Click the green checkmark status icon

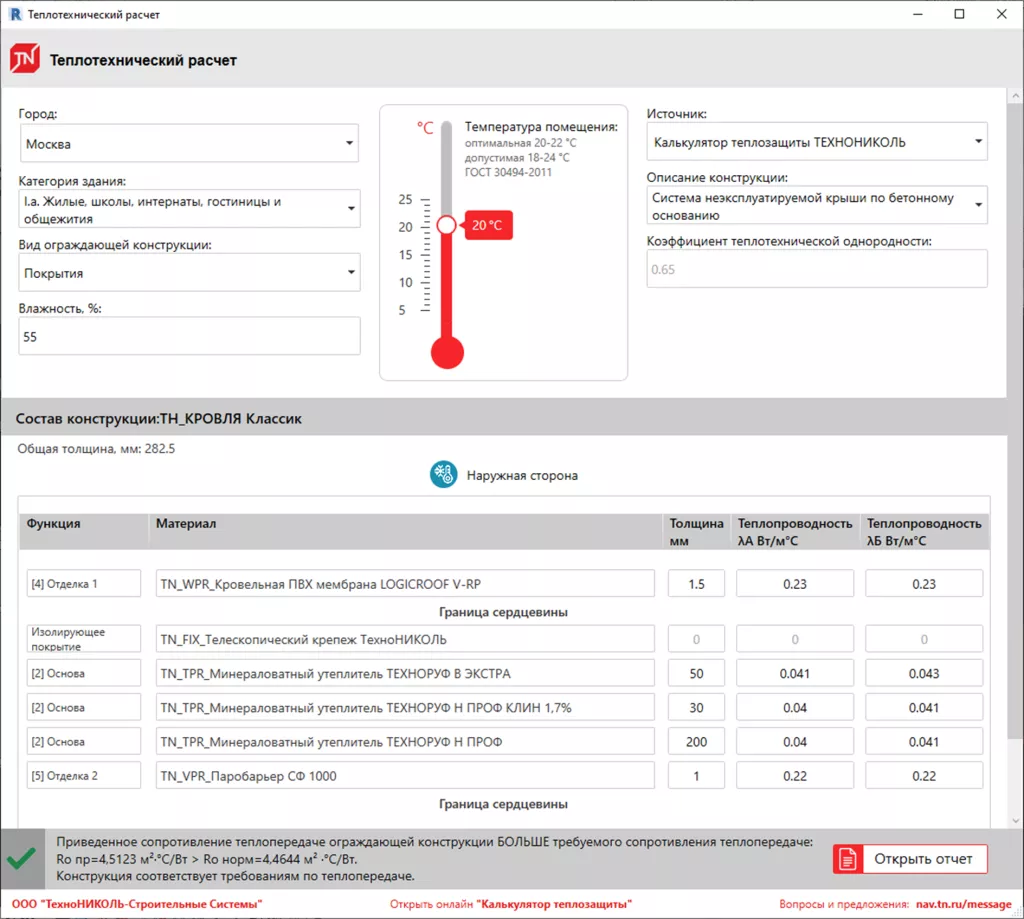tap(21, 859)
